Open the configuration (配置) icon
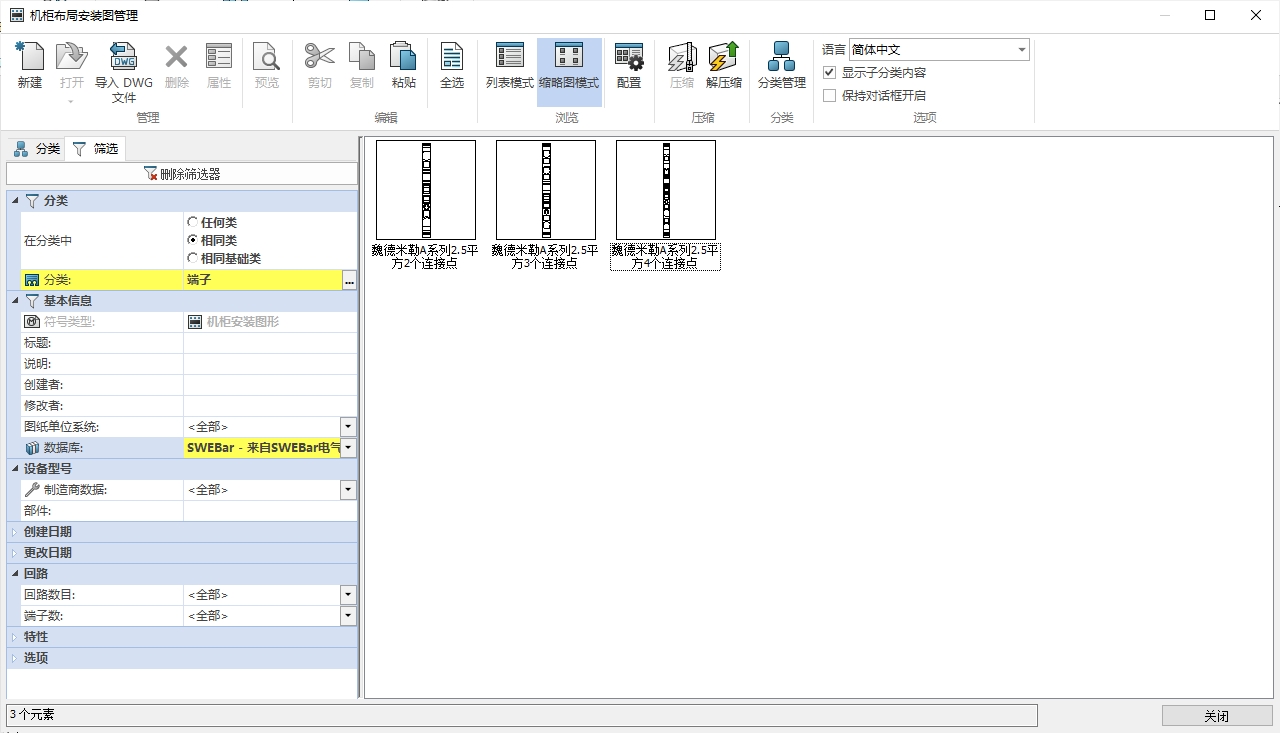1280x733 pixels. pyautogui.click(x=629, y=65)
